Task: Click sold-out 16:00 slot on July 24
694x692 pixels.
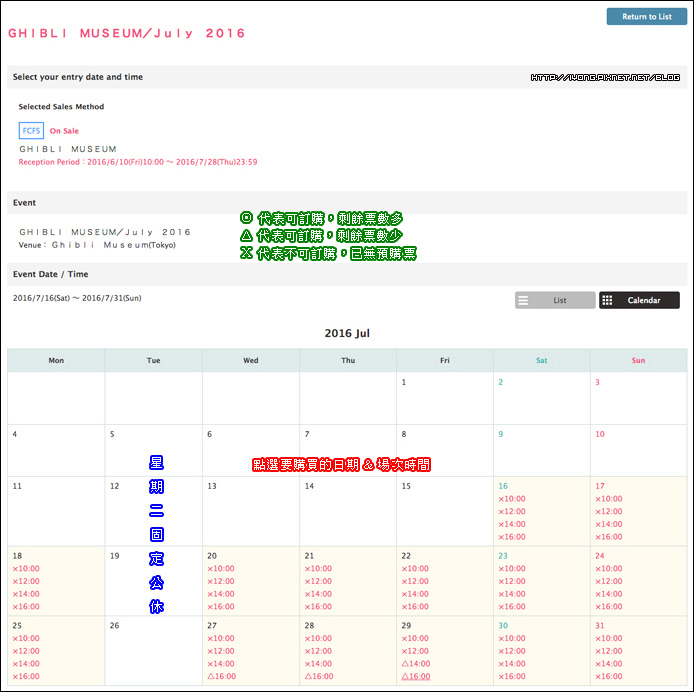Action: pos(609,607)
